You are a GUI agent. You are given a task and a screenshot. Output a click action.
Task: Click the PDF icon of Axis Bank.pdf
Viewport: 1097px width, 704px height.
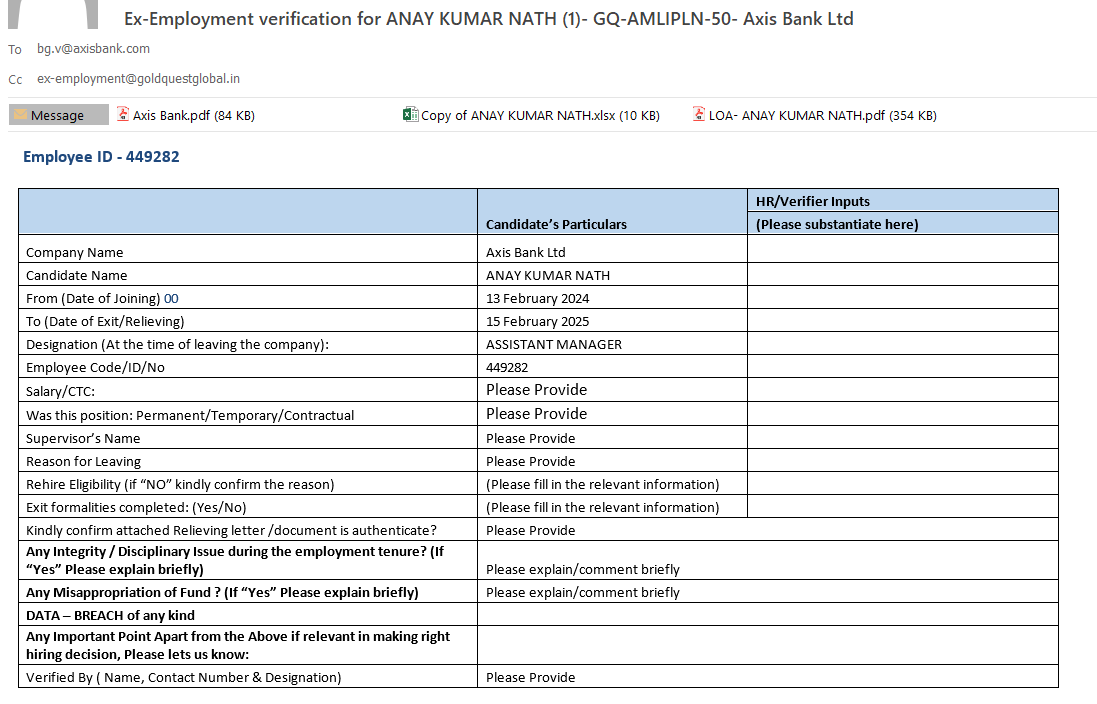[x=123, y=115]
